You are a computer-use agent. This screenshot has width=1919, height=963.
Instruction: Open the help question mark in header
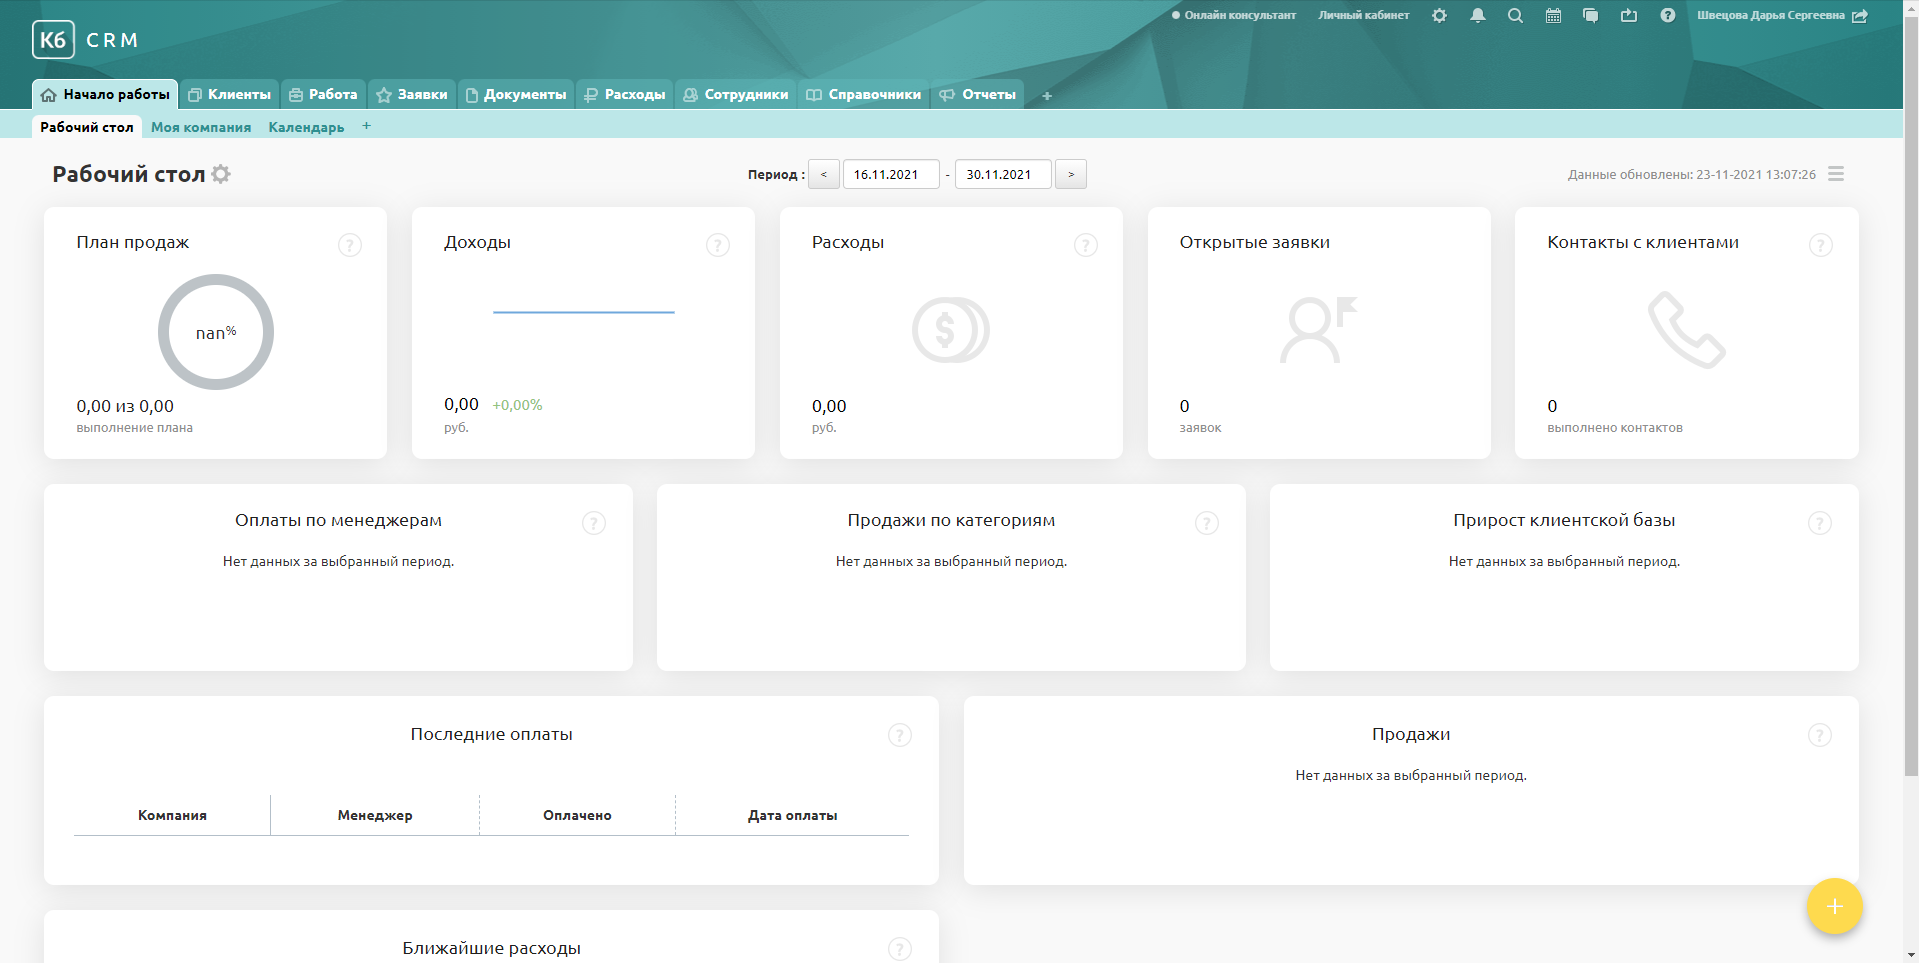click(x=1667, y=15)
